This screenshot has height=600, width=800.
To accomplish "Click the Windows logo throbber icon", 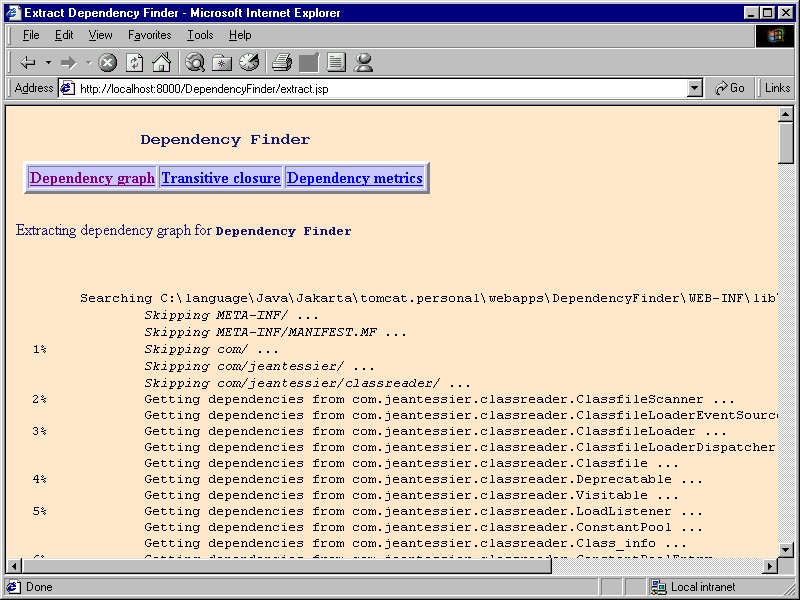I will point(774,36).
